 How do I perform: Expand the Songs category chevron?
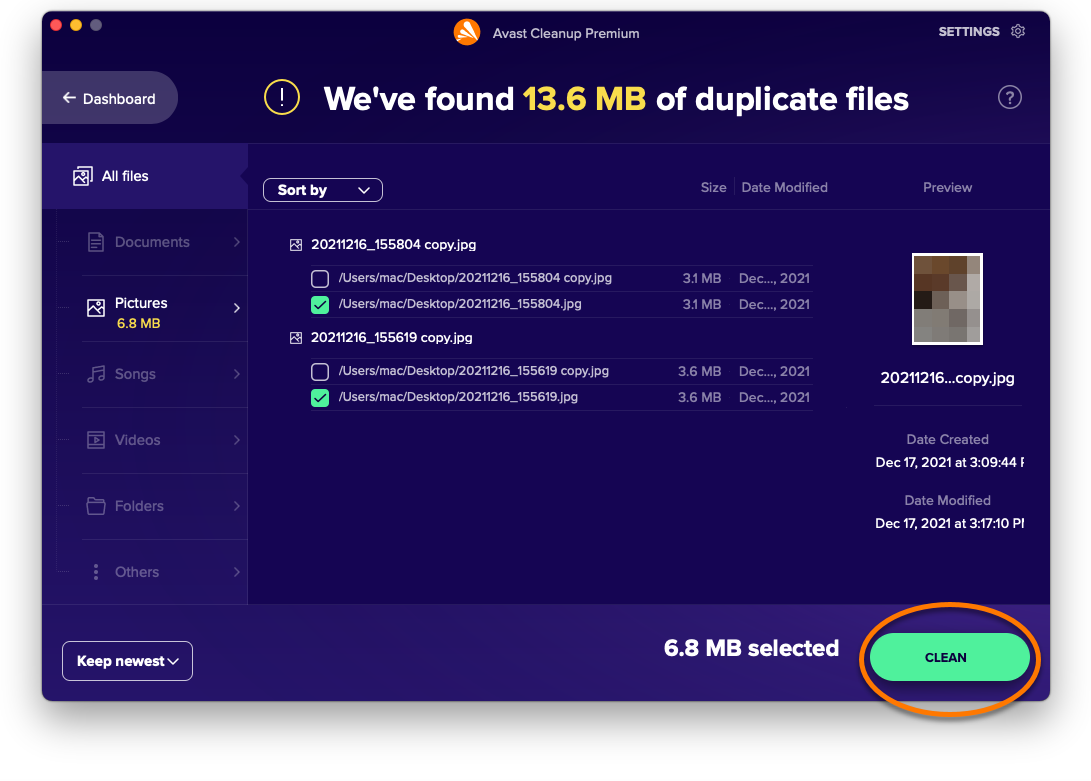237,374
